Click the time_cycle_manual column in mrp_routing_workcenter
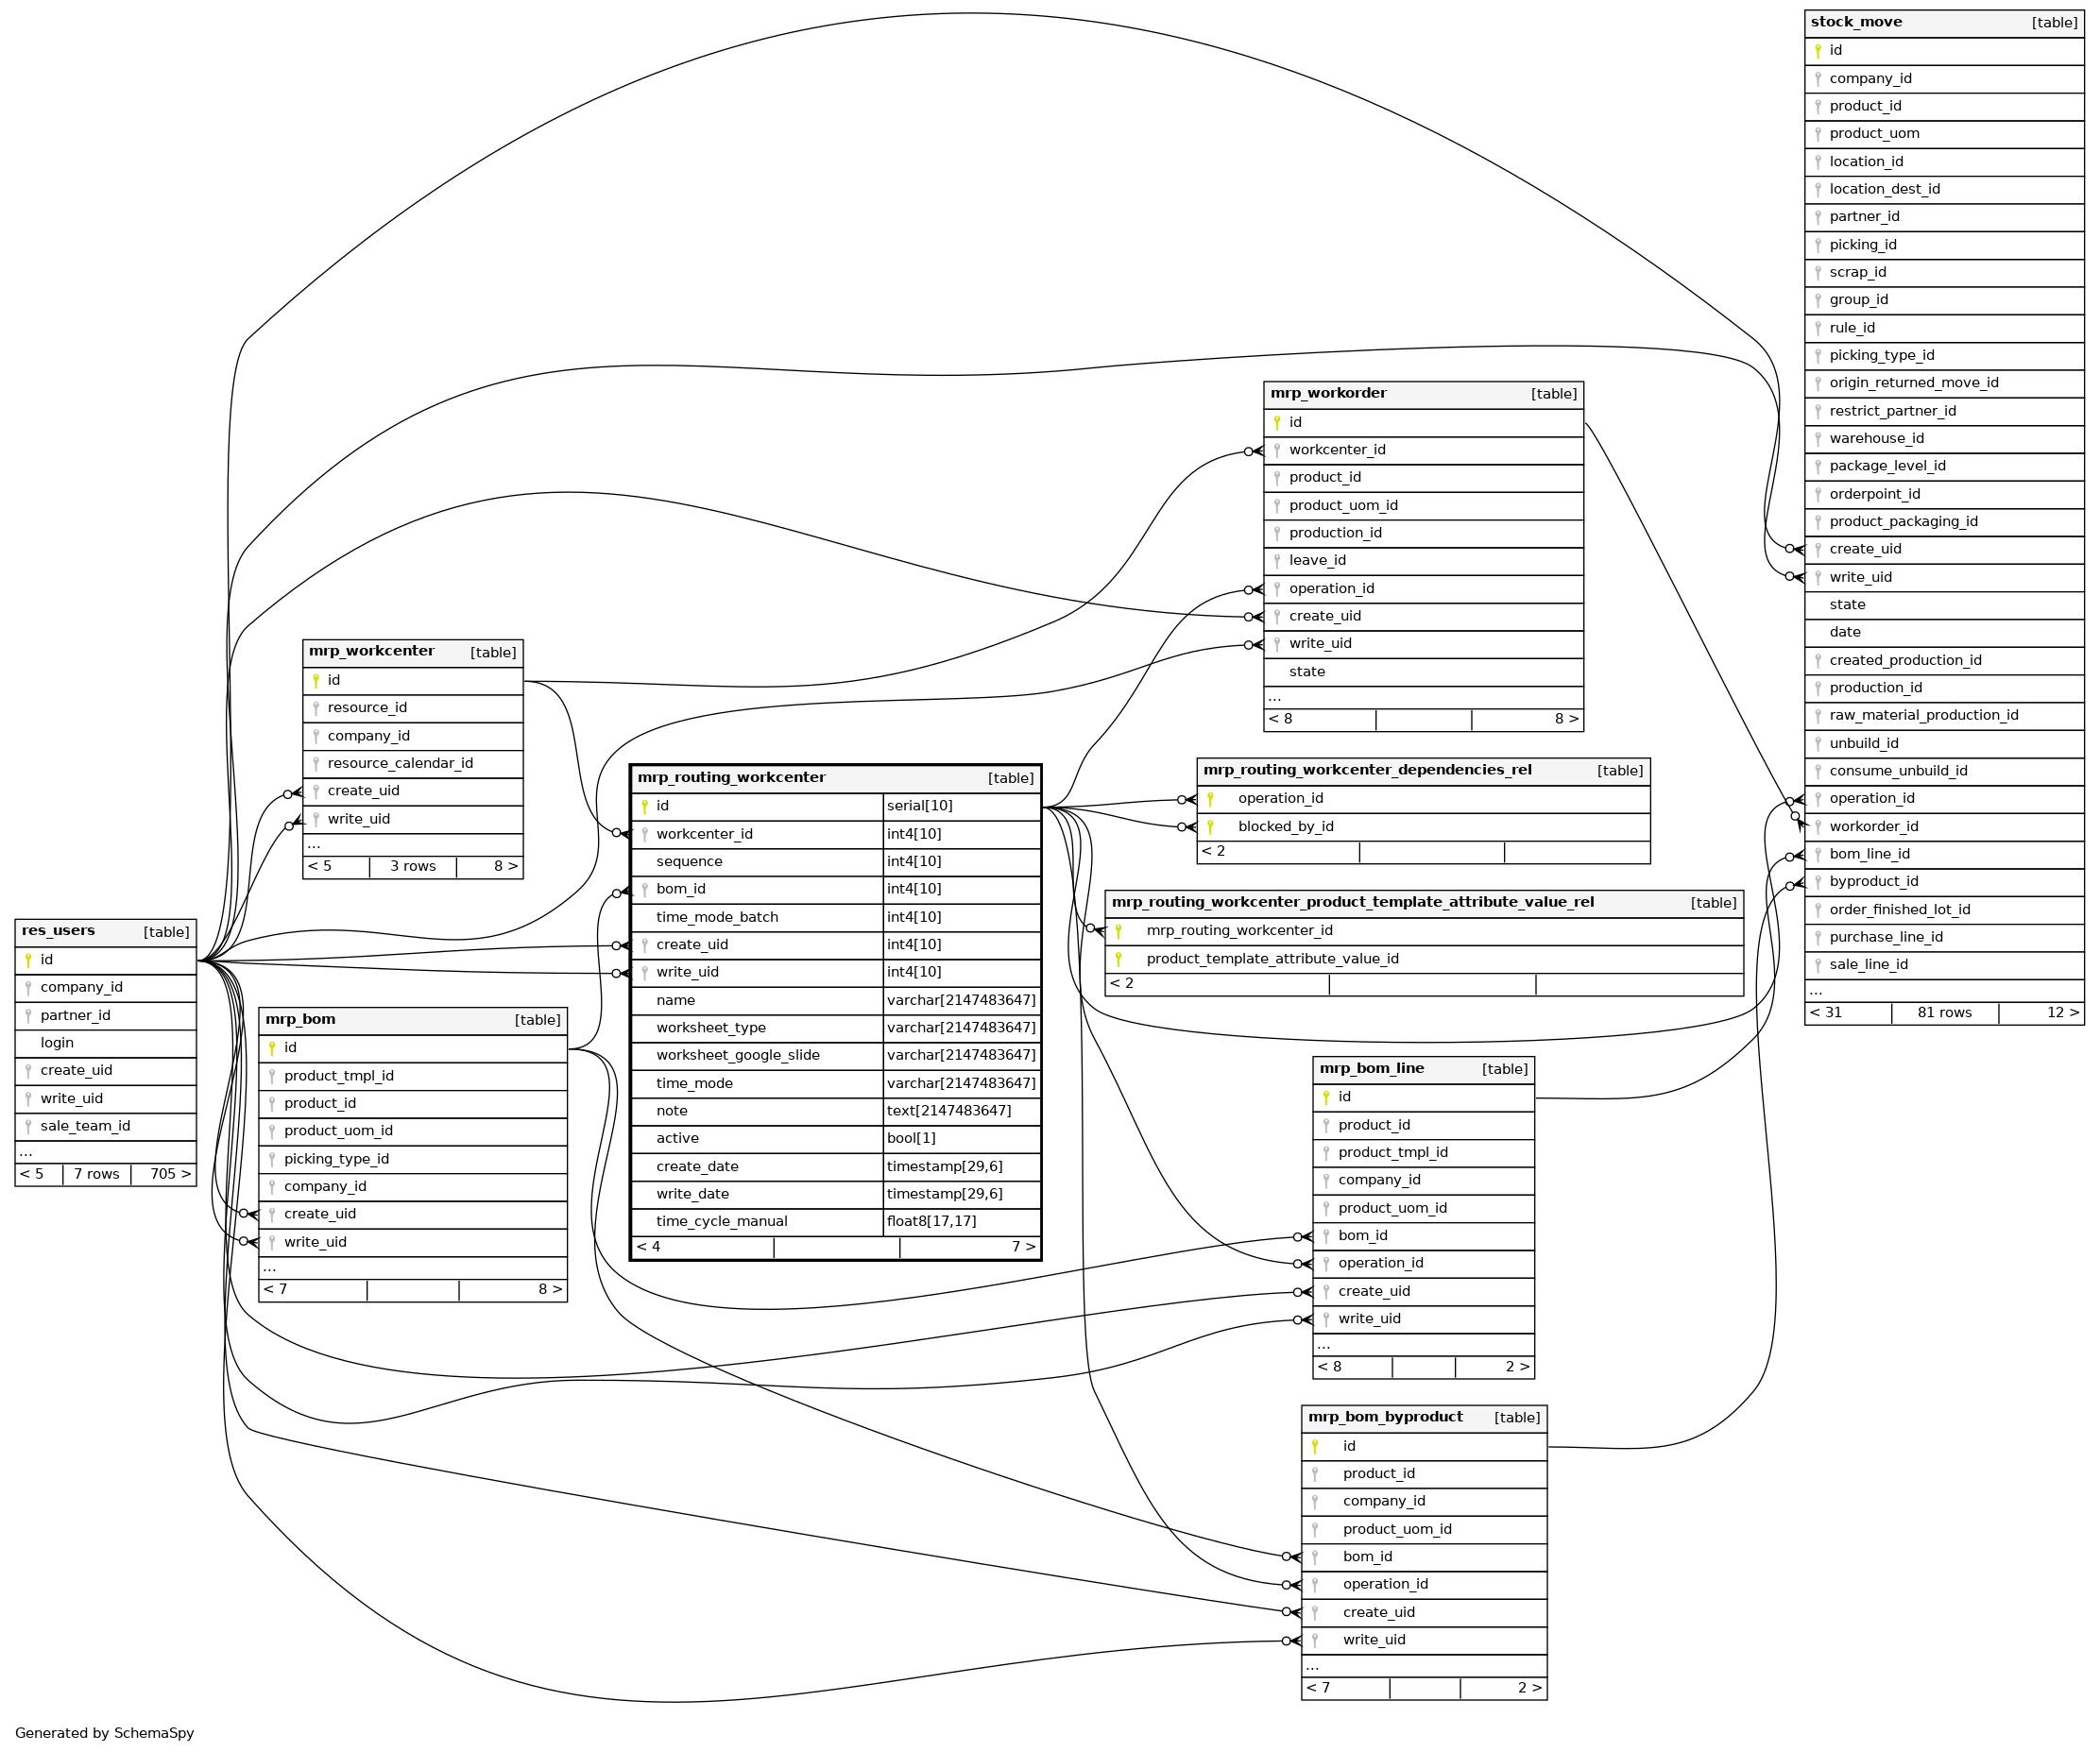 pos(721,1221)
